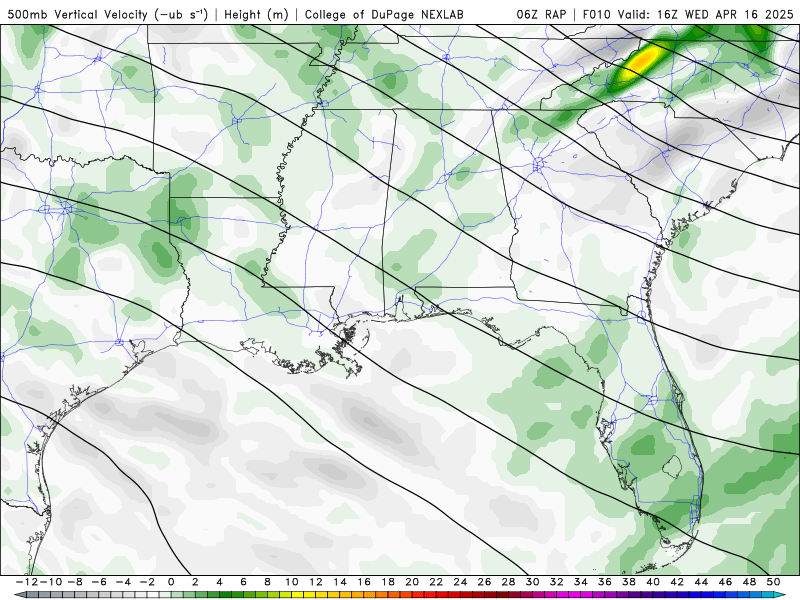The width and height of the screenshot is (800, 600).
Task: Click the '22' color scale label
Action: click(x=436, y=582)
